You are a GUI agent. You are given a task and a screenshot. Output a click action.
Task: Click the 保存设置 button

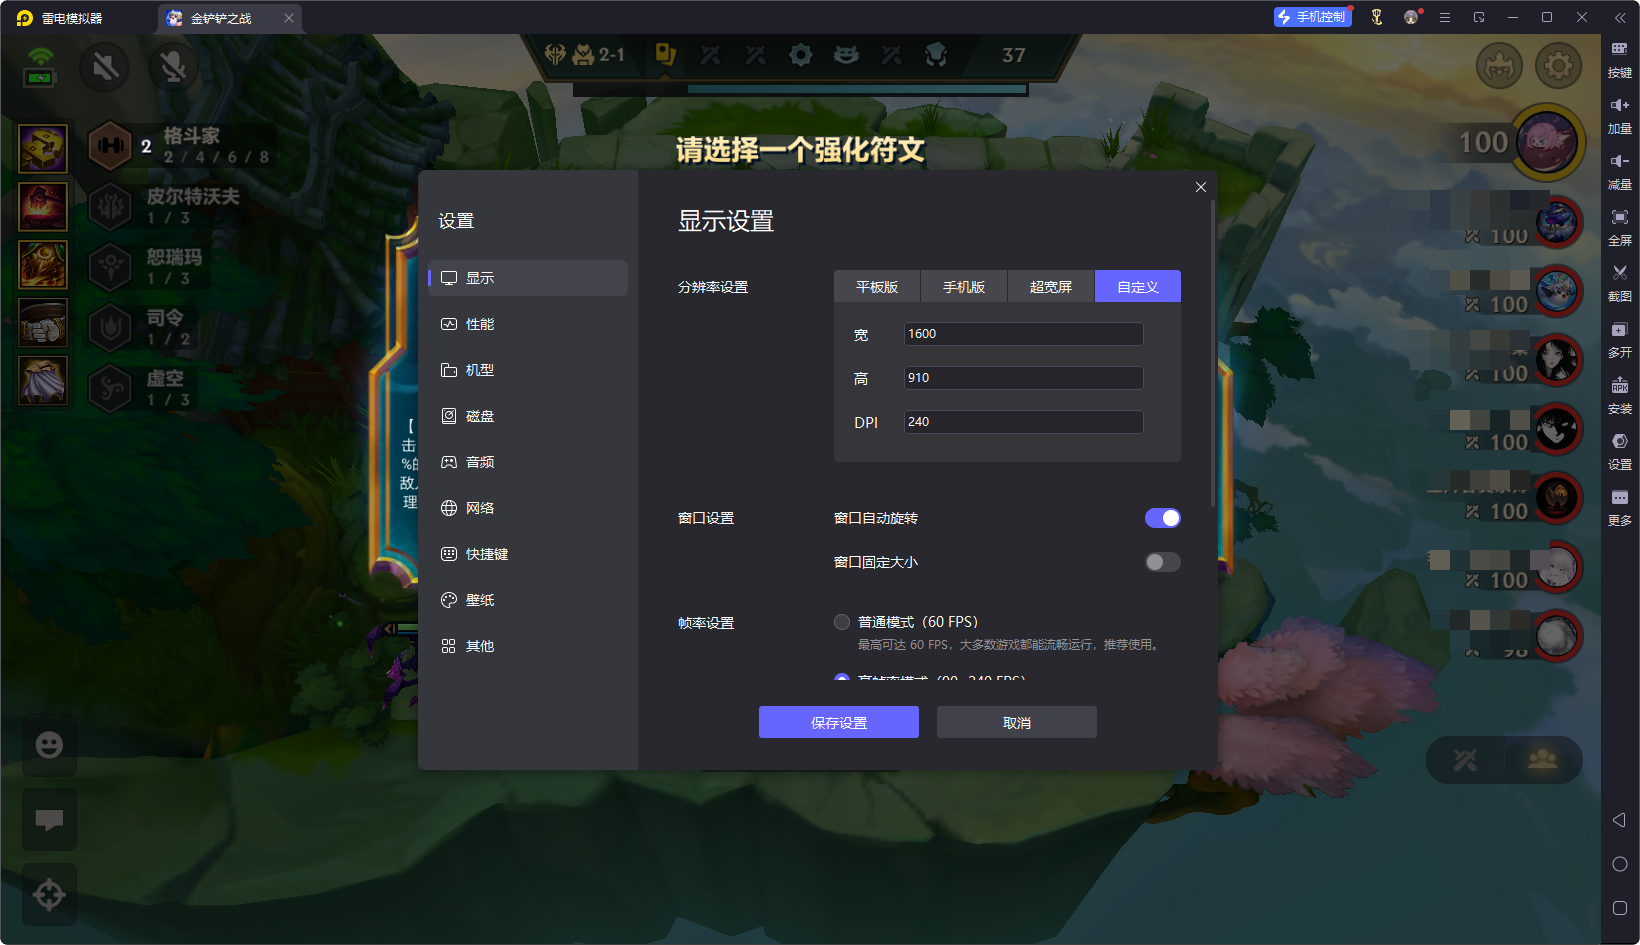(839, 722)
